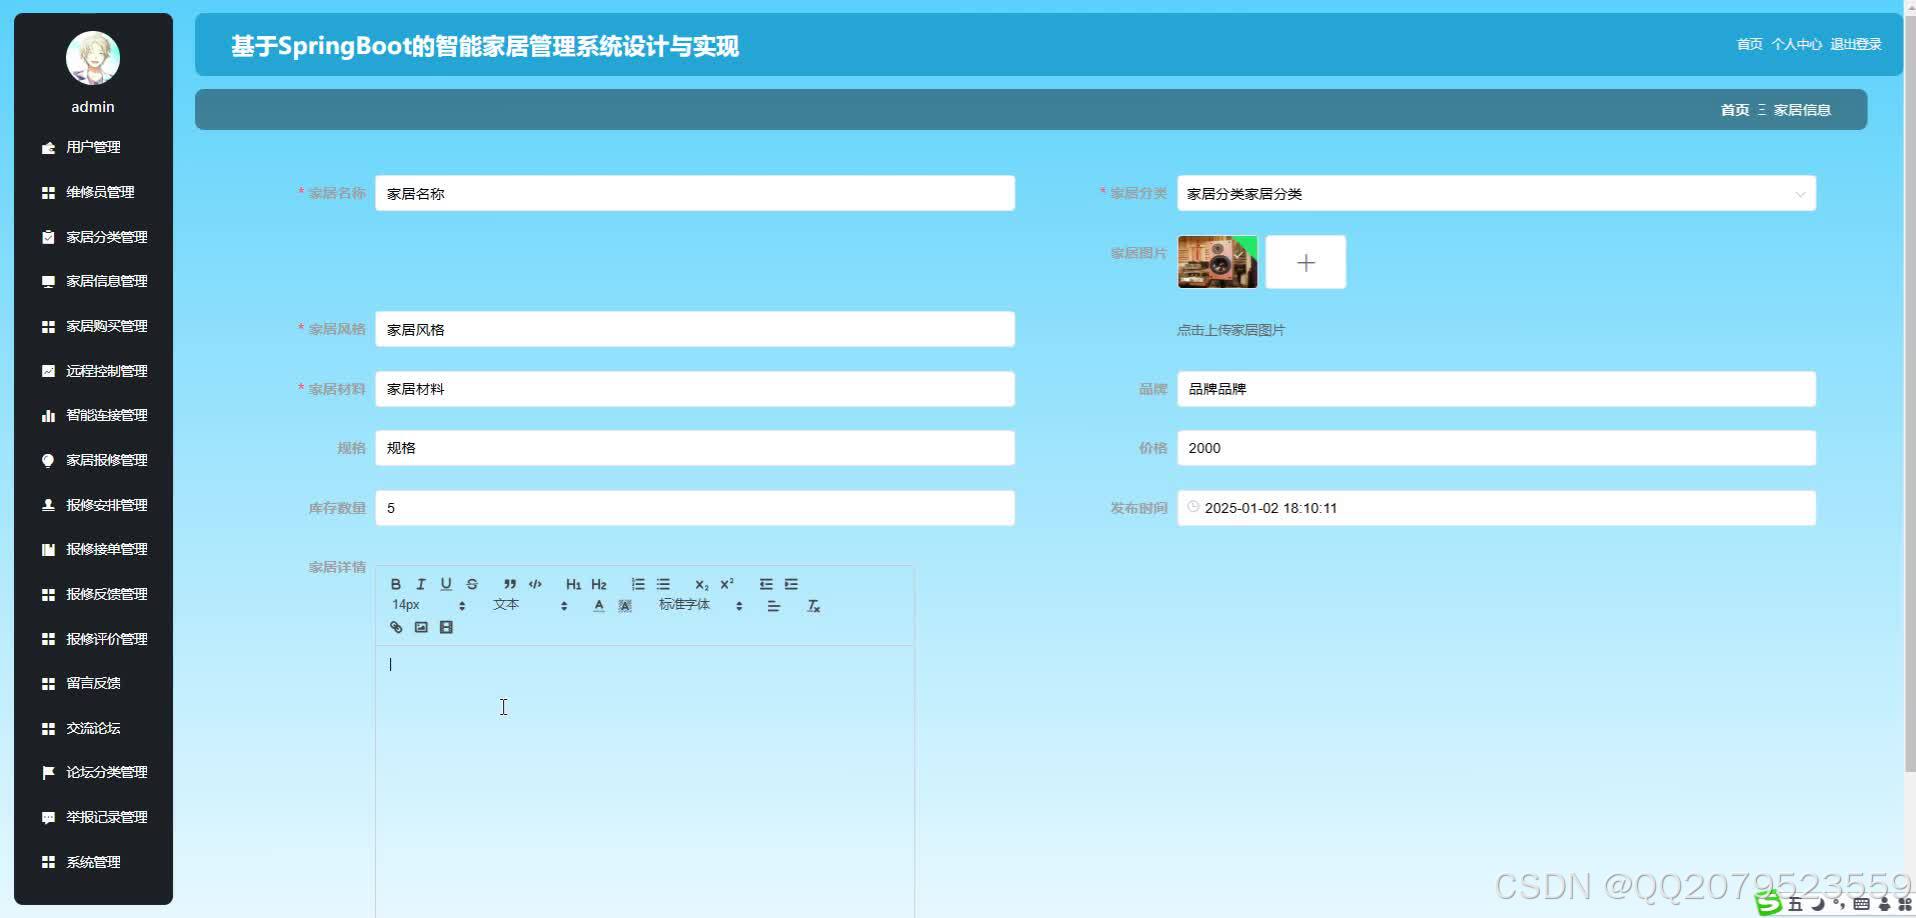Clear text formatting in the editor
The image size is (1916, 918).
[814, 606]
